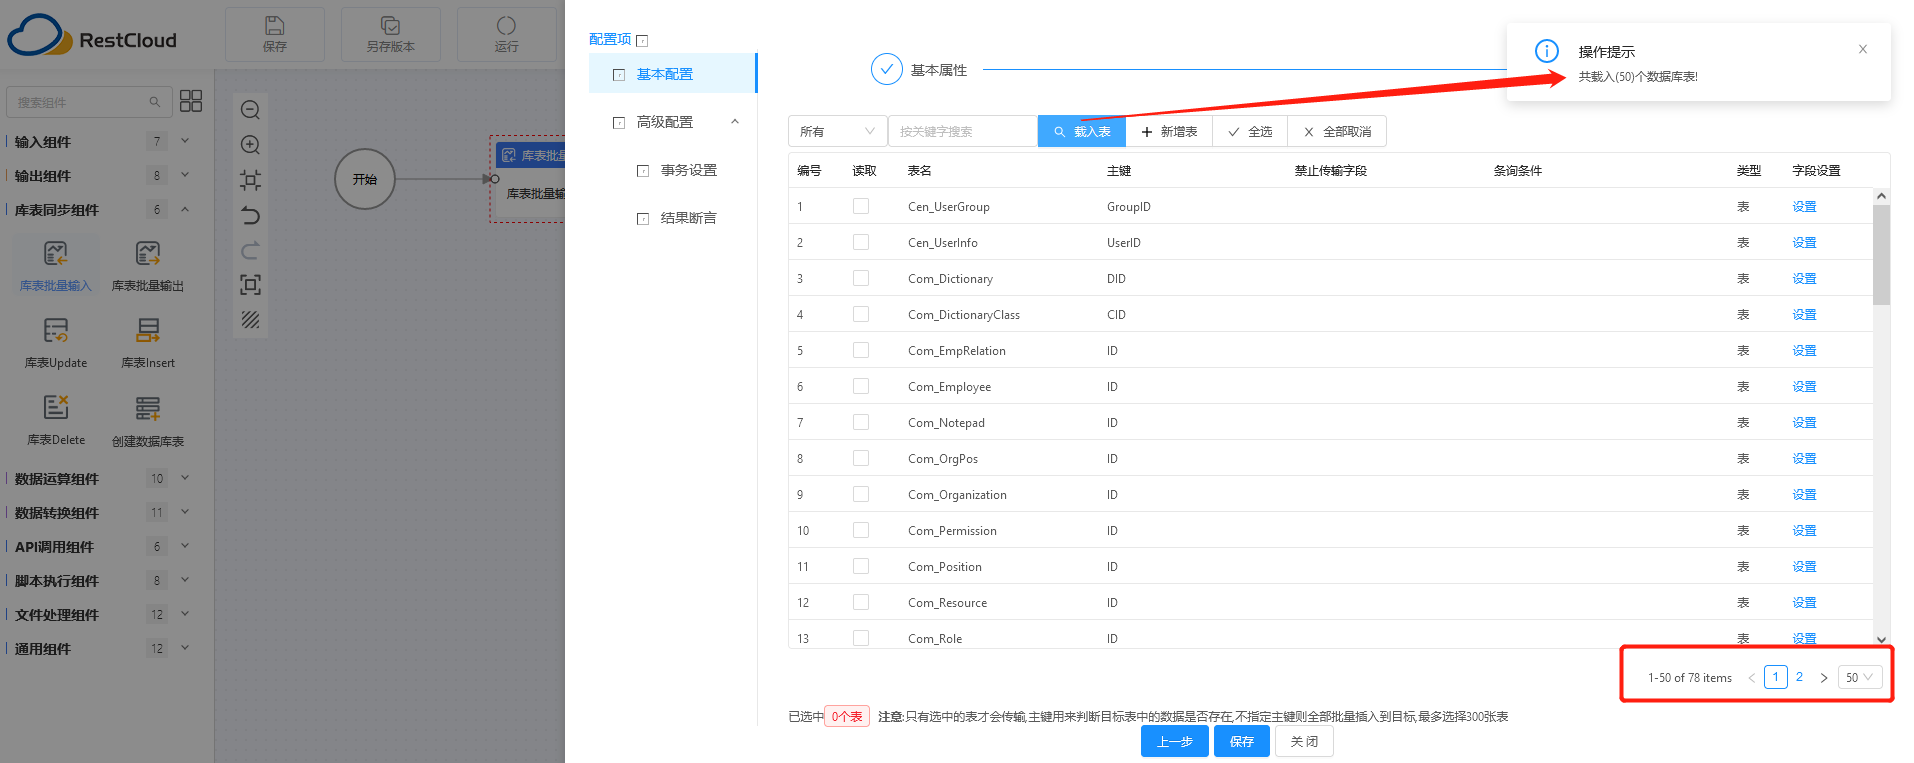This screenshot has width=1914, height=763.
Task: Check the 读取 box for Com_DictionaryClass
Action: click(861, 314)
